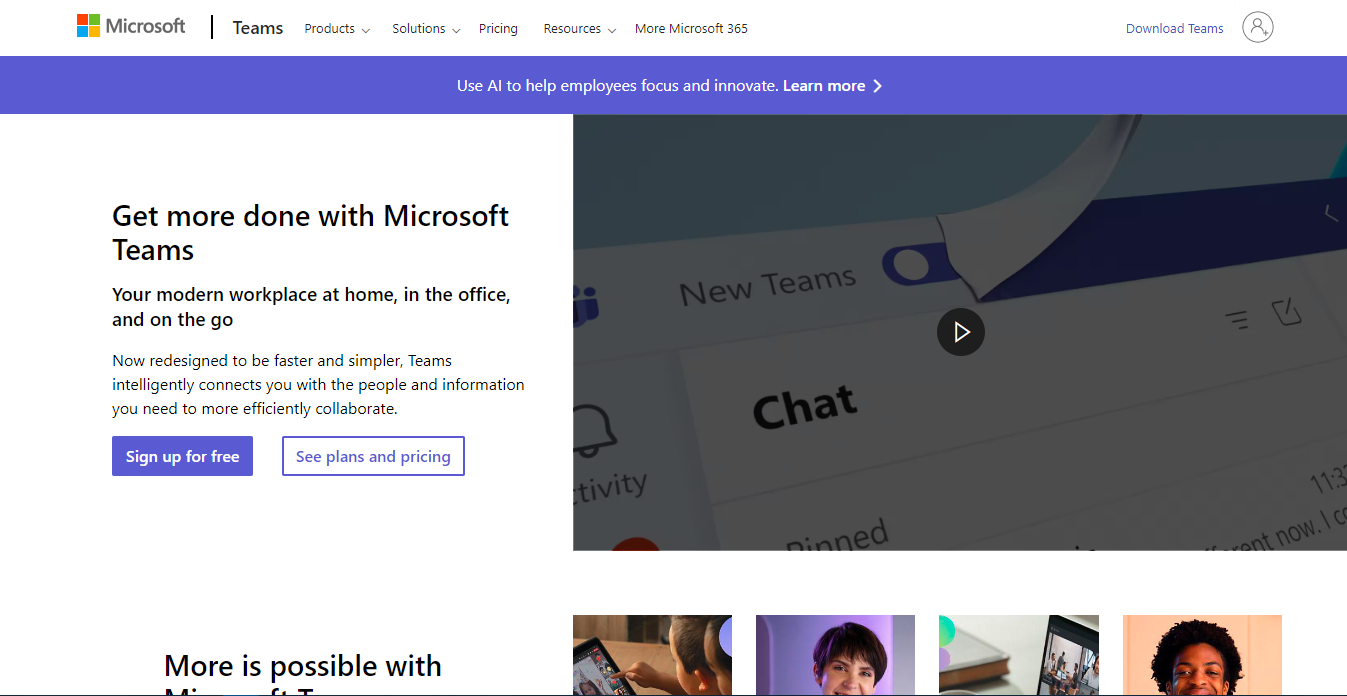Open the Teams product home link
This screenshot has width=1347, height=696.
point(258,28)
